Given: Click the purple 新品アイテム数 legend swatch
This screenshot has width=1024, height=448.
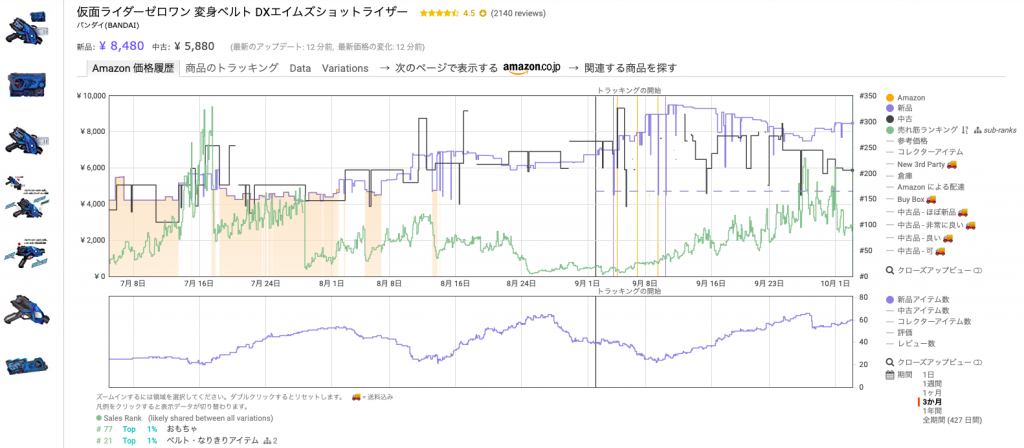Looking at the screenshot, I should pos(890,299).
